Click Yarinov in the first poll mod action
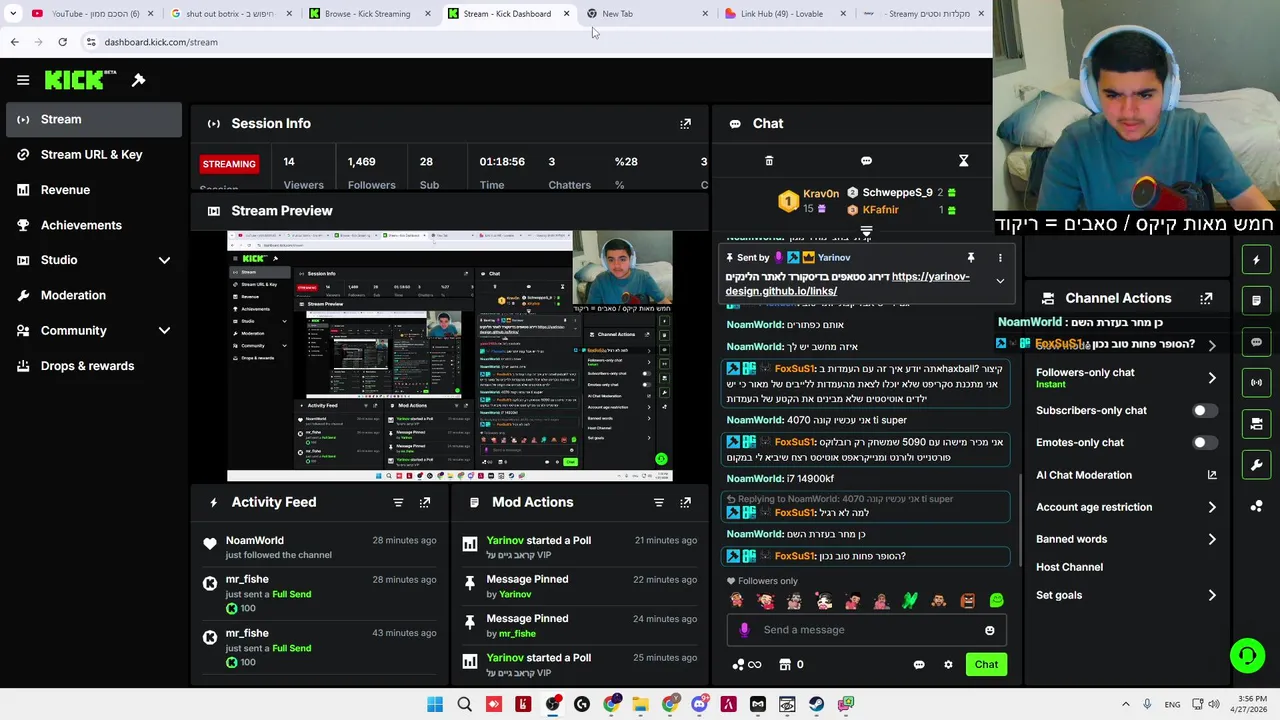The image size is (1280, 720). (505, 541)
